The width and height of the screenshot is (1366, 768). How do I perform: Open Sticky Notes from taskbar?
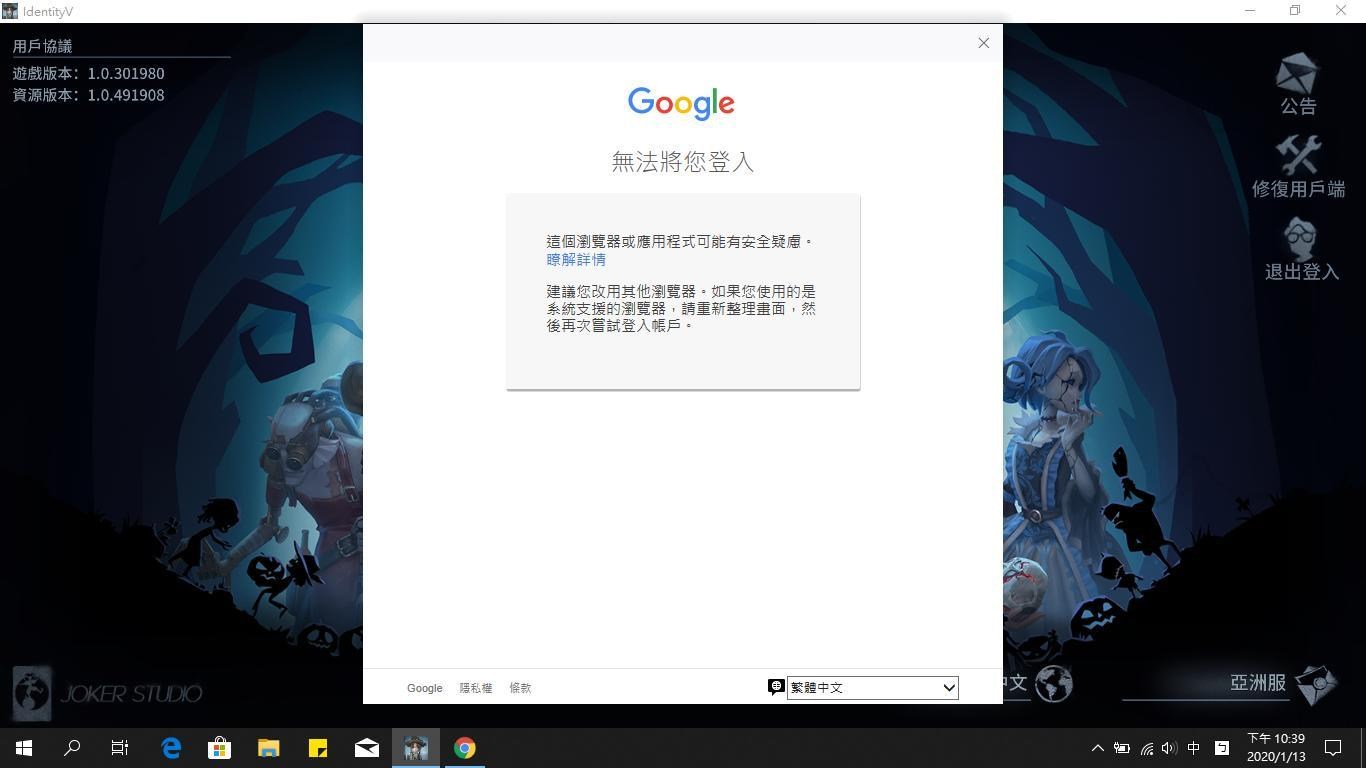tap(318, 748)
